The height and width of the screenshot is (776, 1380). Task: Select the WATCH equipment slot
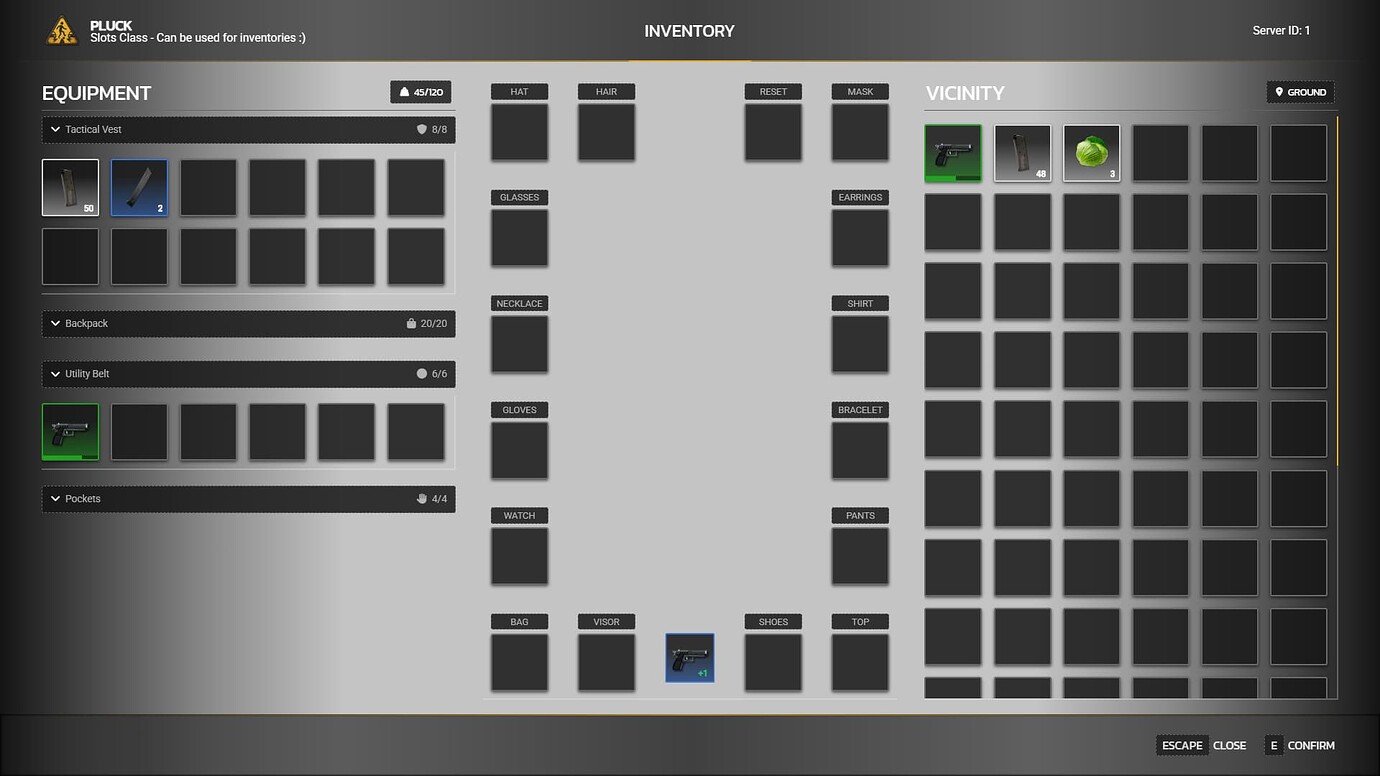point(519,556)
